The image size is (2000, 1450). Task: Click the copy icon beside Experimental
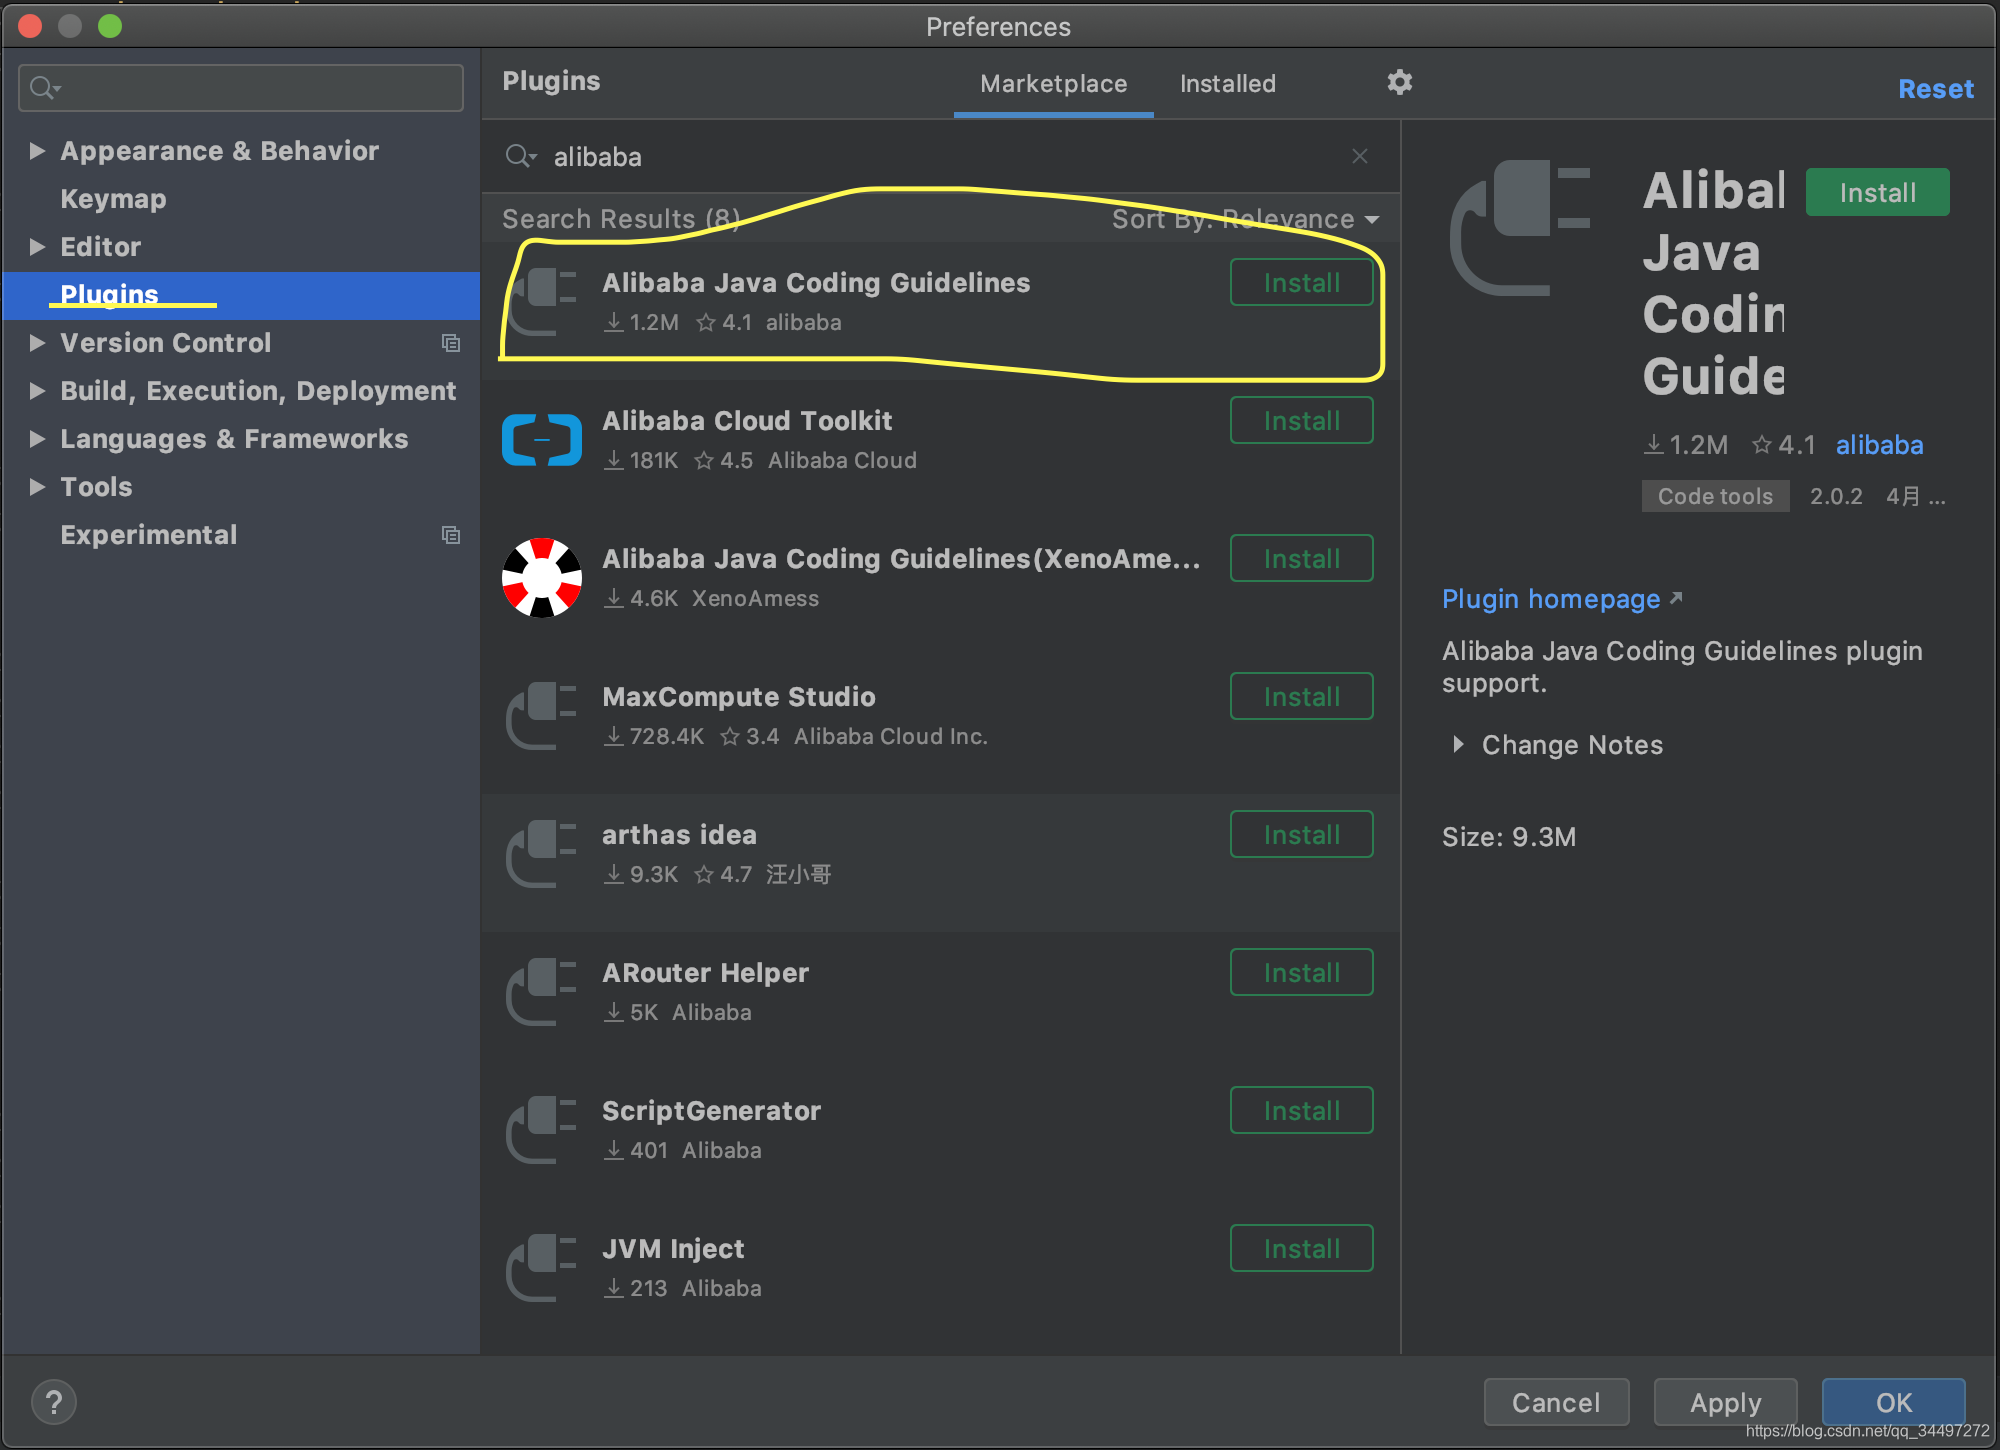[451, 535]
